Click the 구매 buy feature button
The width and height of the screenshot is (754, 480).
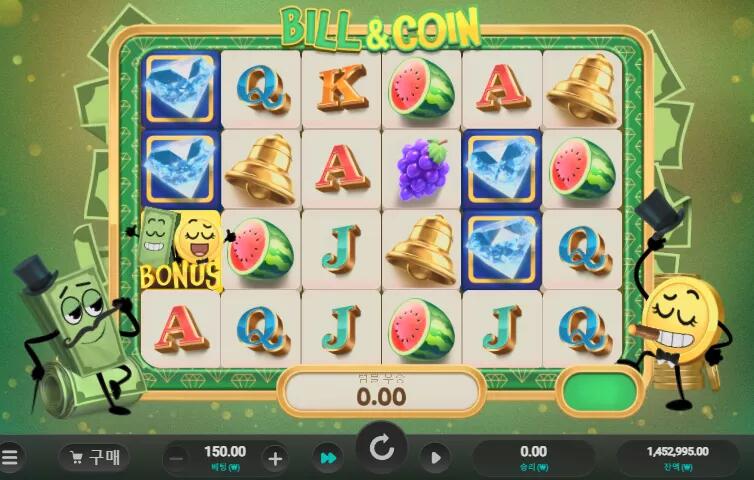coord(94,457)
